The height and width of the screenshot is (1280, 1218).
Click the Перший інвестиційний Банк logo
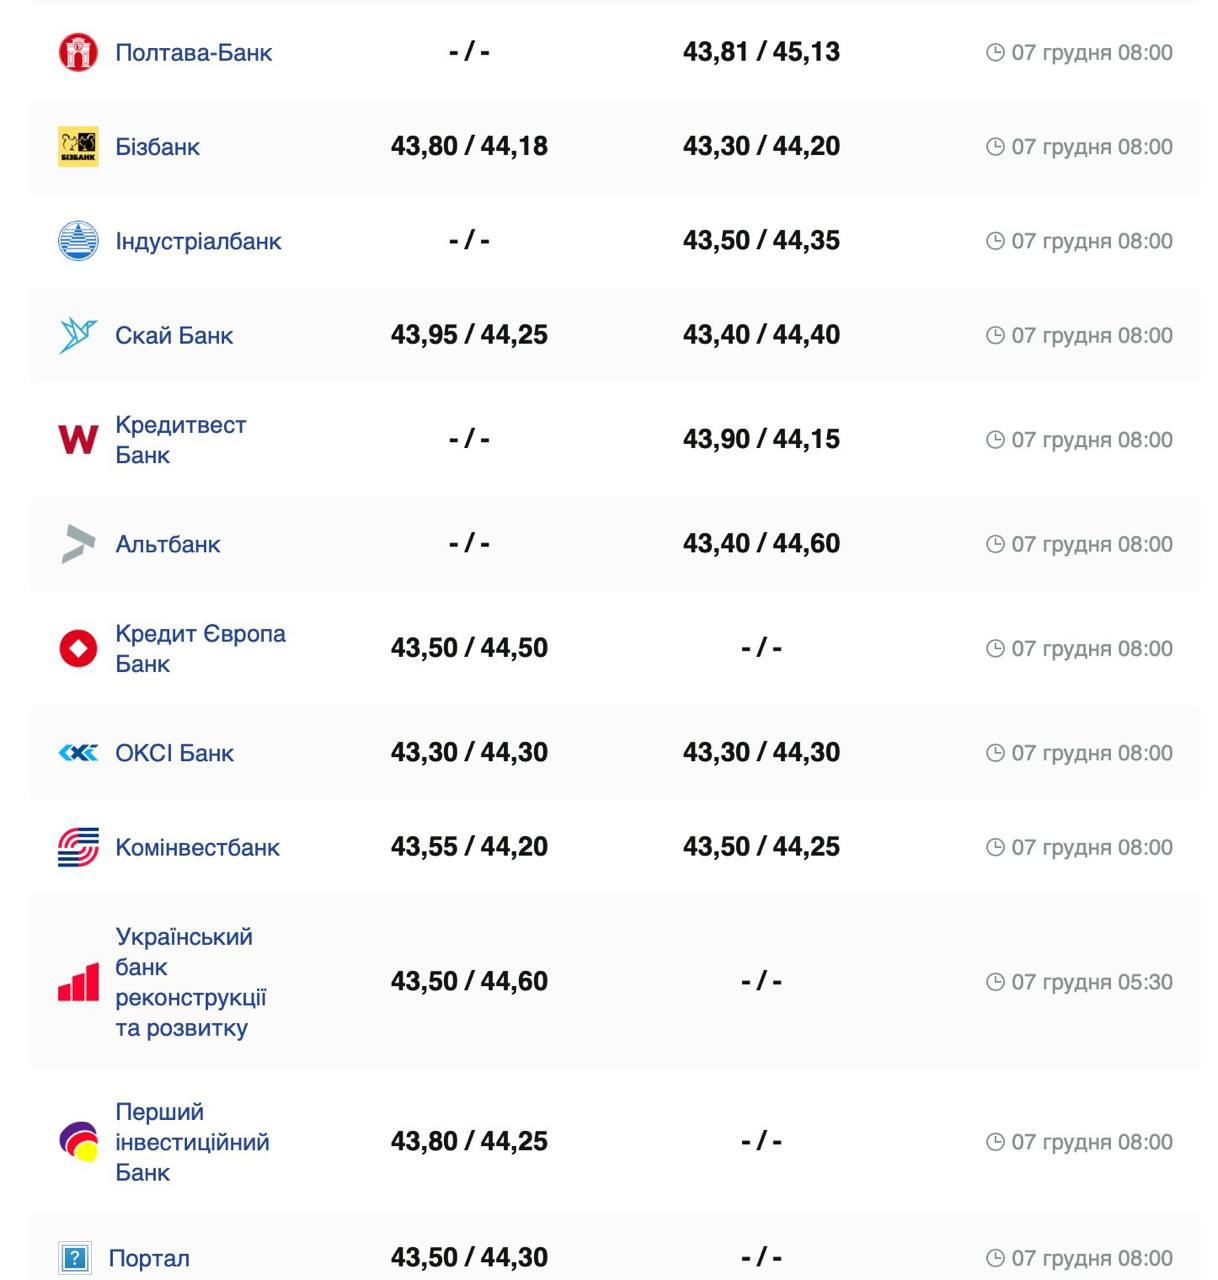(78, 1142)
